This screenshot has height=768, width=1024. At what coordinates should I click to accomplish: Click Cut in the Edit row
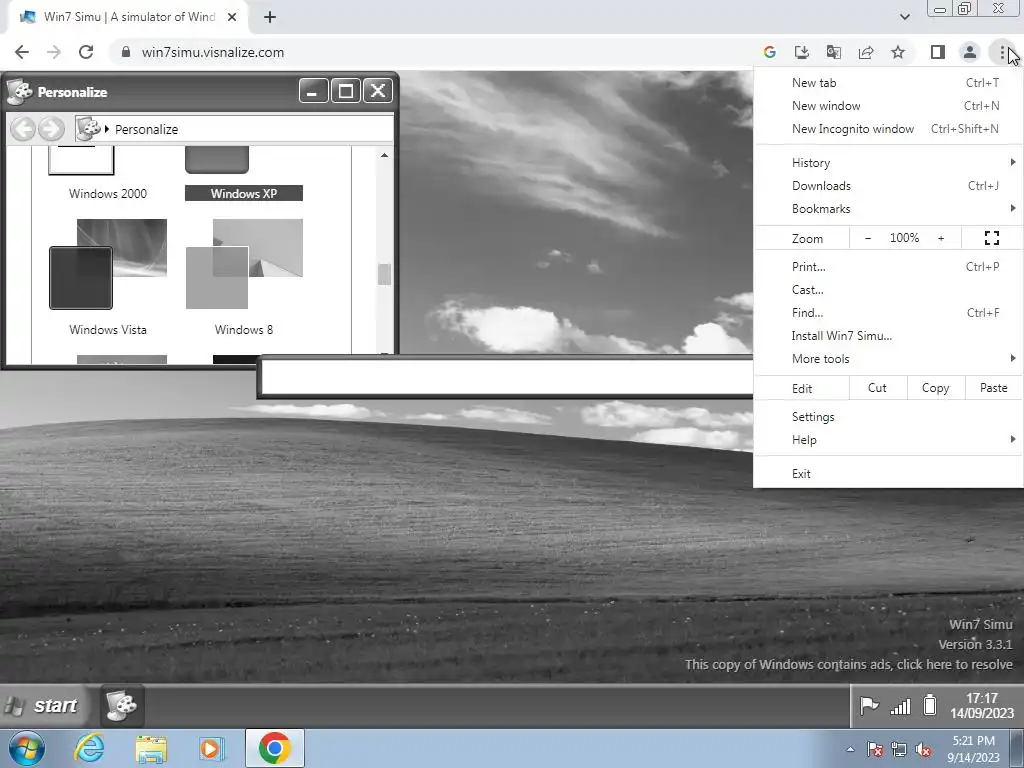877,388
